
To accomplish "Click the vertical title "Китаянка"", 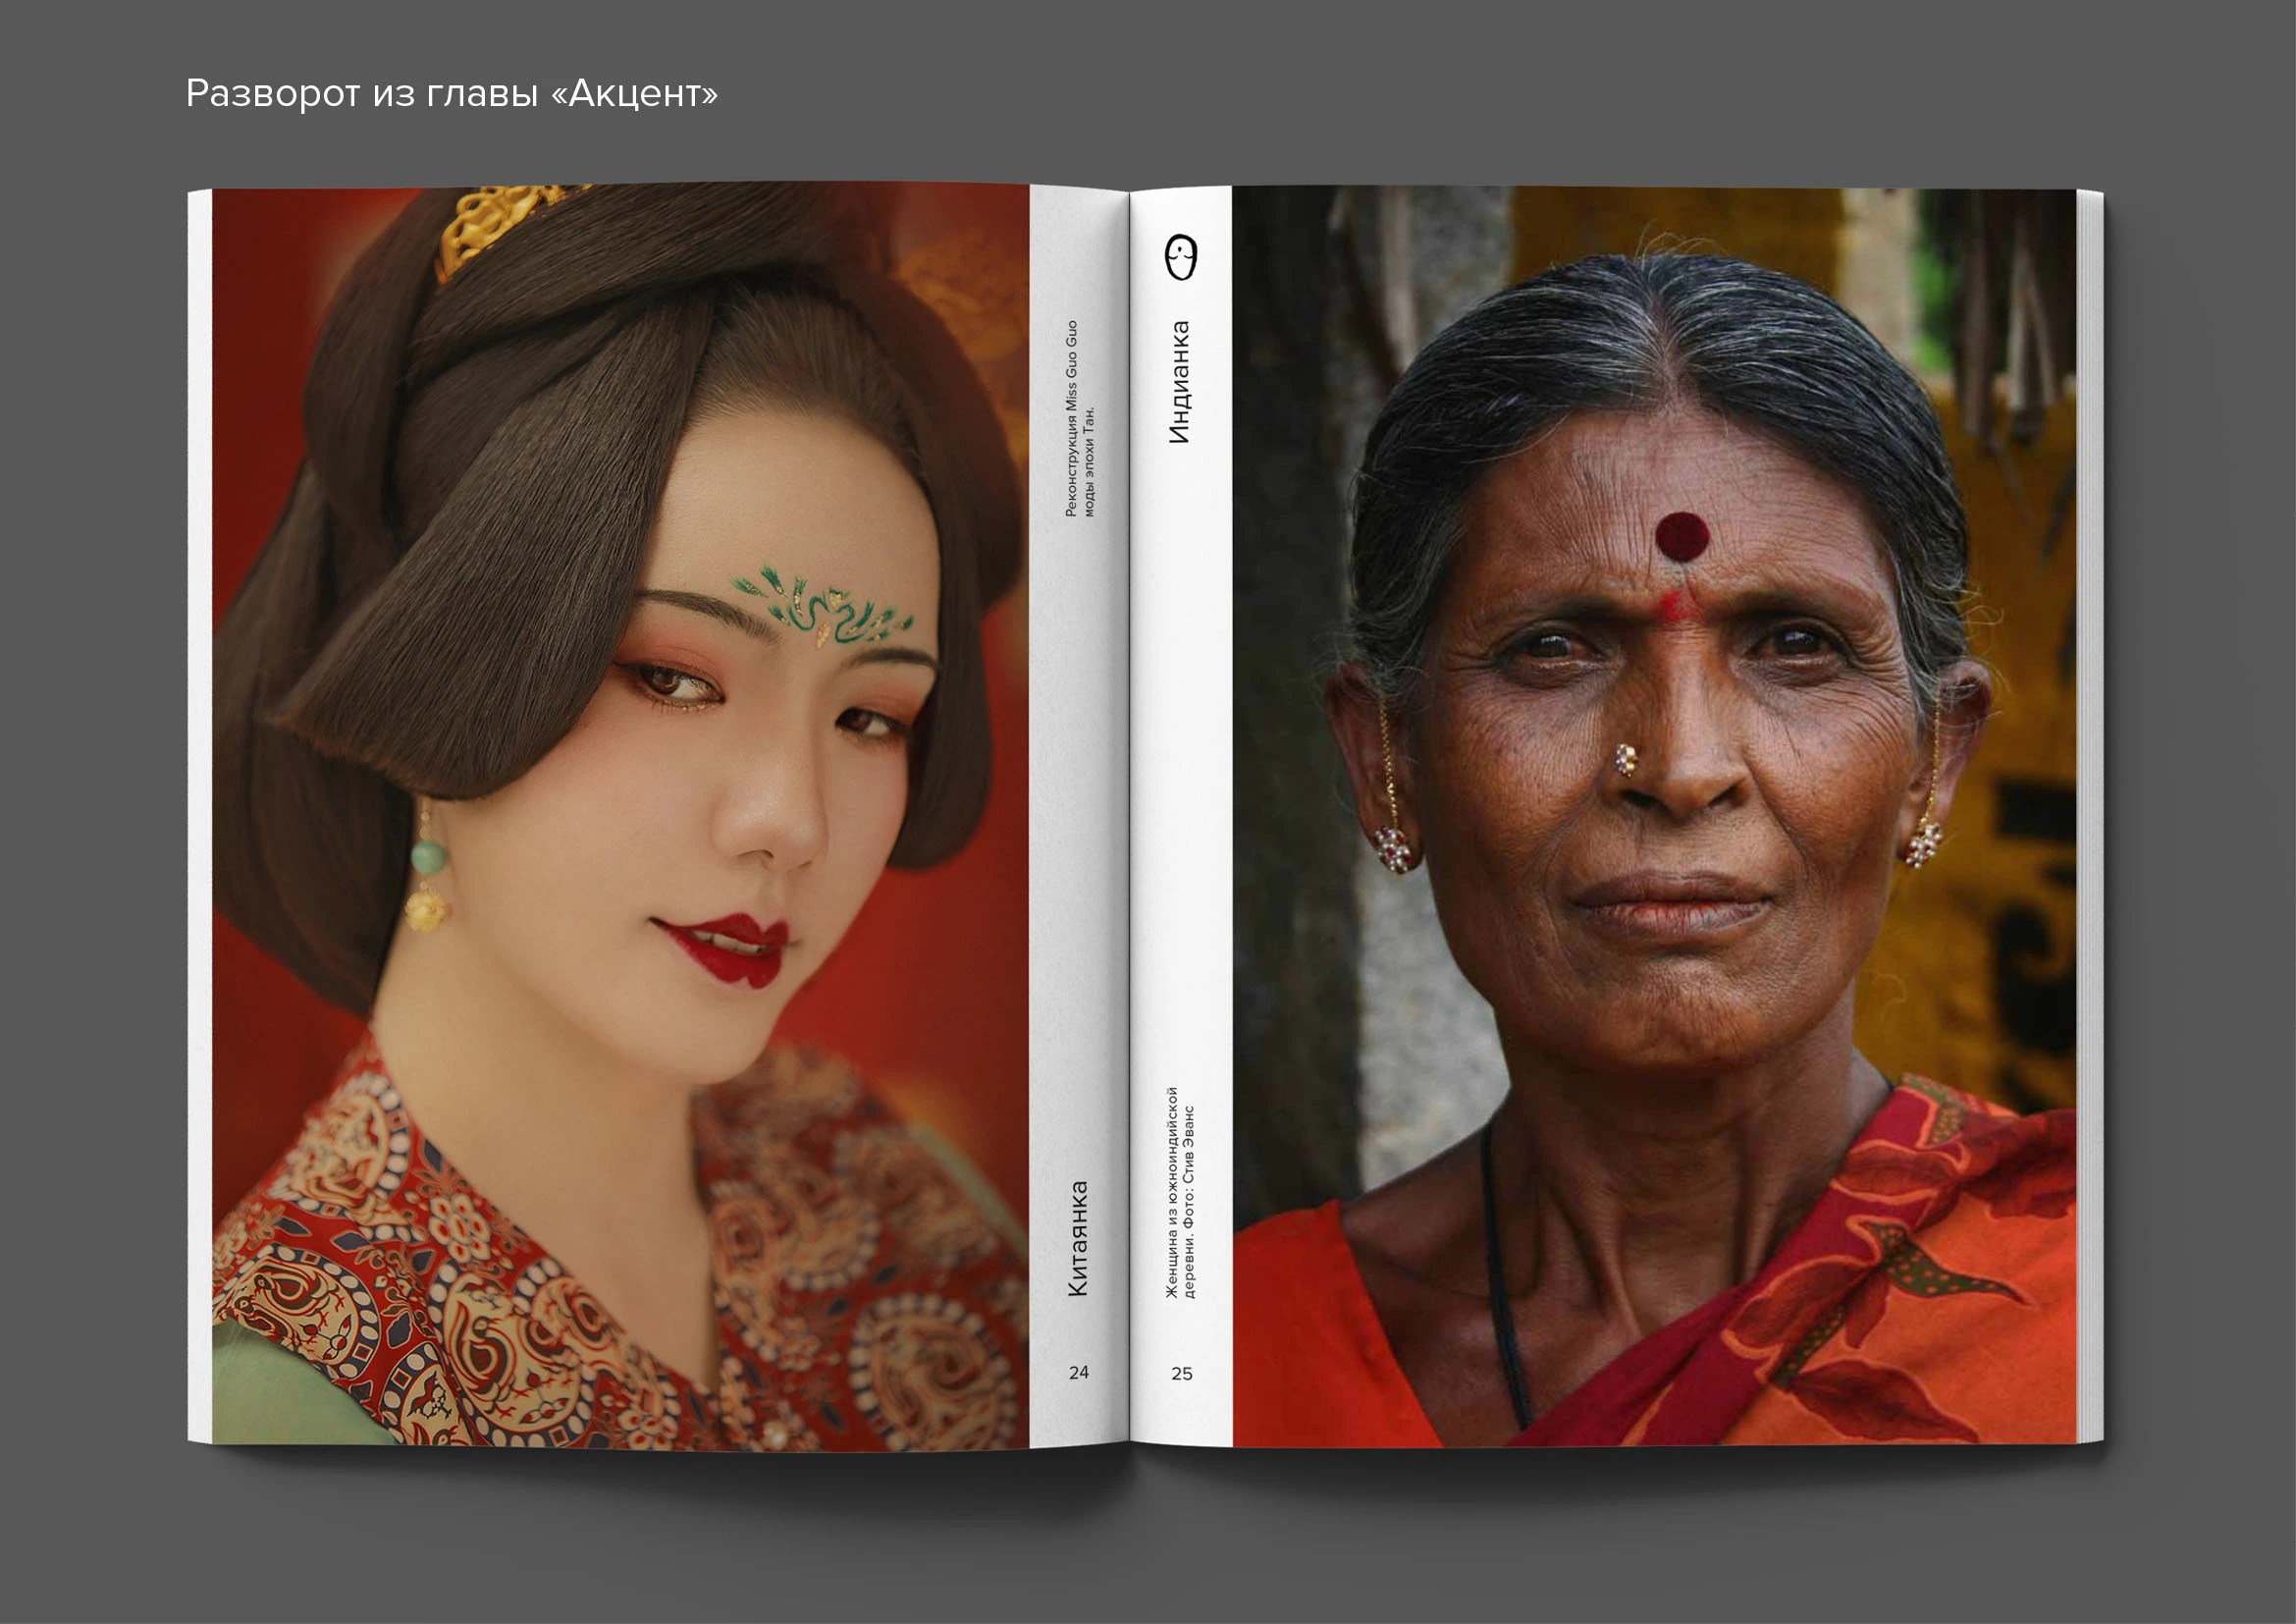I will click(x=1077, y=1239).
